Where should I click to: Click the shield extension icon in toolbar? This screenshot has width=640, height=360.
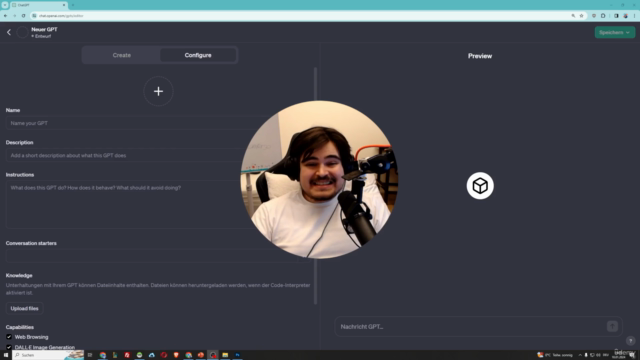coord(593,16)
